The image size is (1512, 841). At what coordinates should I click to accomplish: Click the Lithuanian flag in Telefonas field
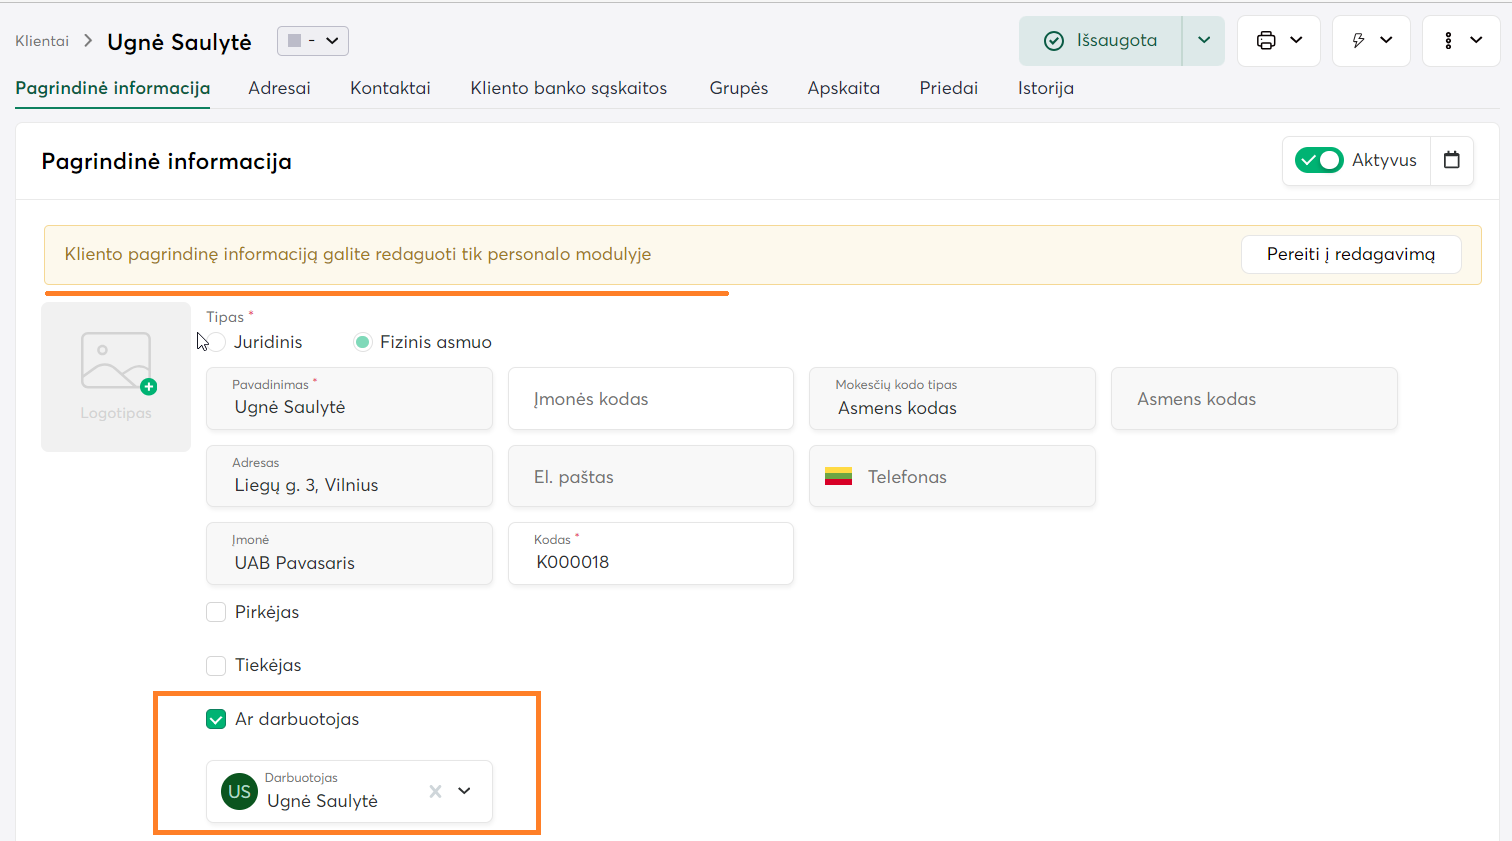point(838,477)
